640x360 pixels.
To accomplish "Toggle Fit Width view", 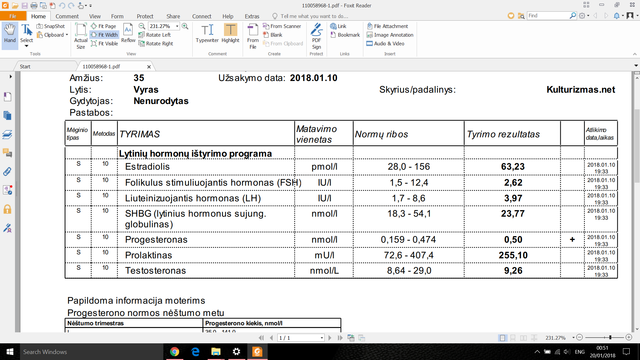I will [104, 35].
